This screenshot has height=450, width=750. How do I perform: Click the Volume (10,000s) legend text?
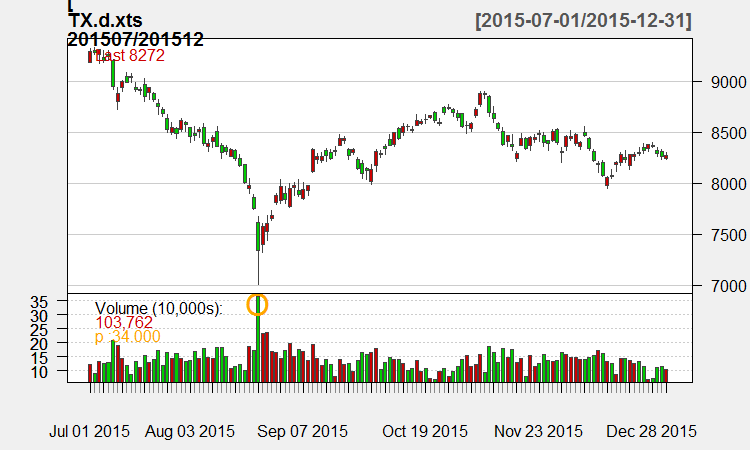(159, 307)
